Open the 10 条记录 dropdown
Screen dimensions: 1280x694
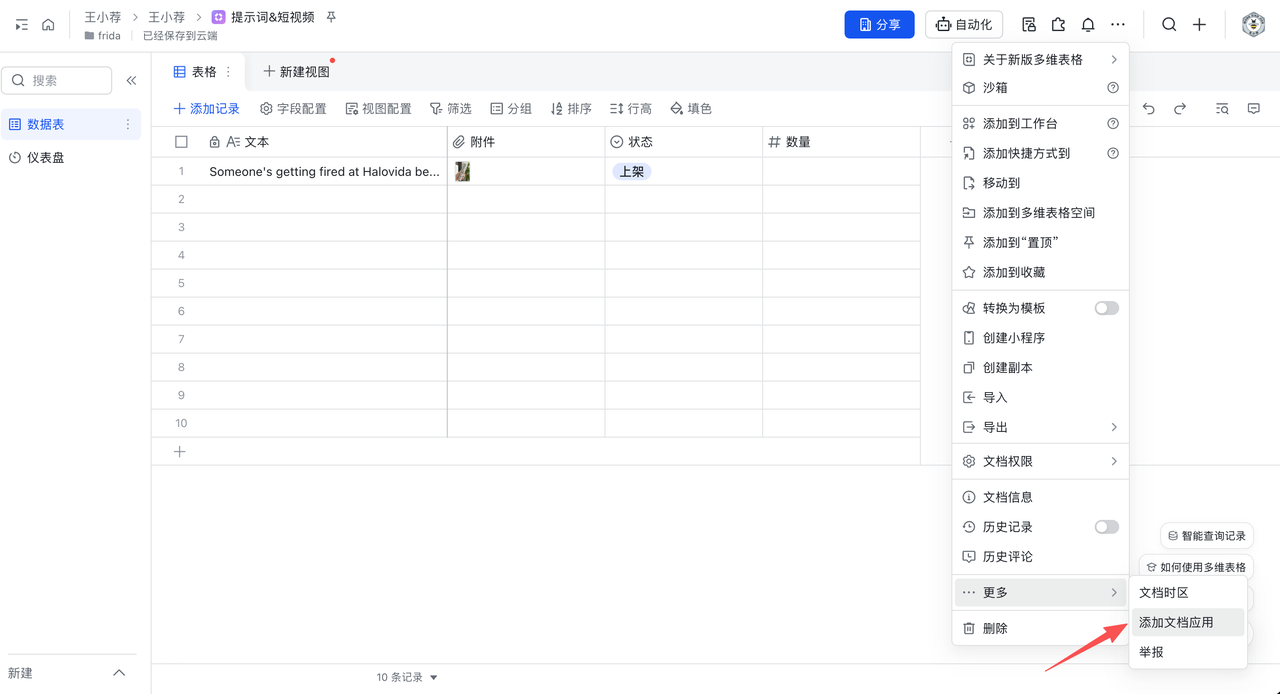[407, 677]
